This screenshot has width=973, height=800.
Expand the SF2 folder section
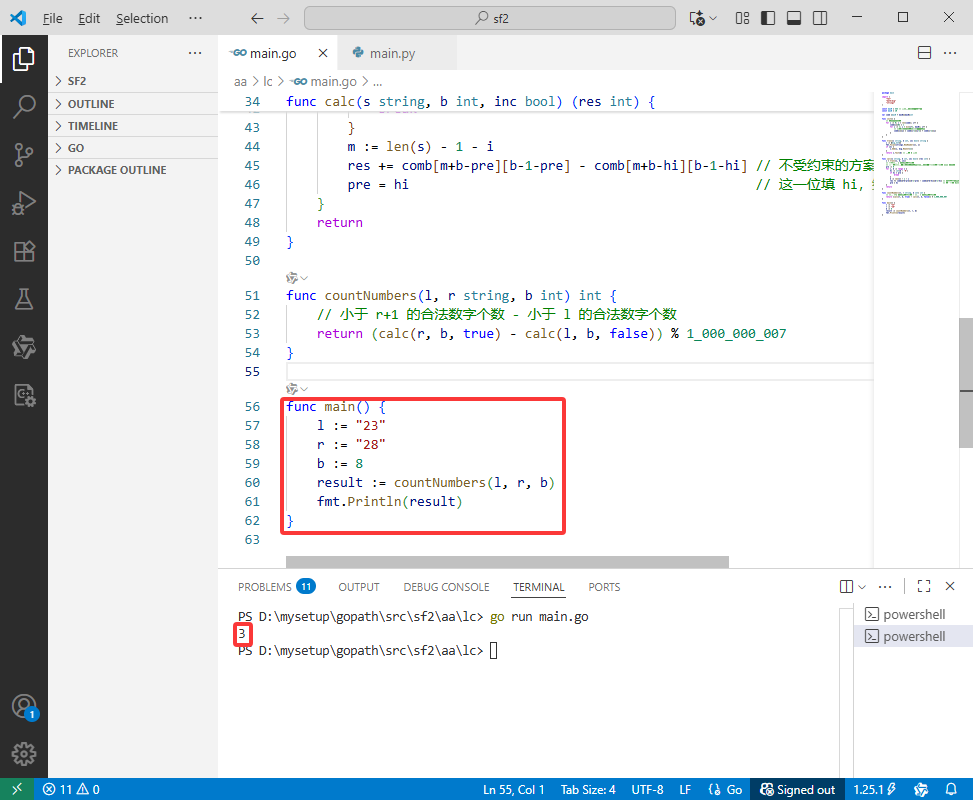click(133, 81)
